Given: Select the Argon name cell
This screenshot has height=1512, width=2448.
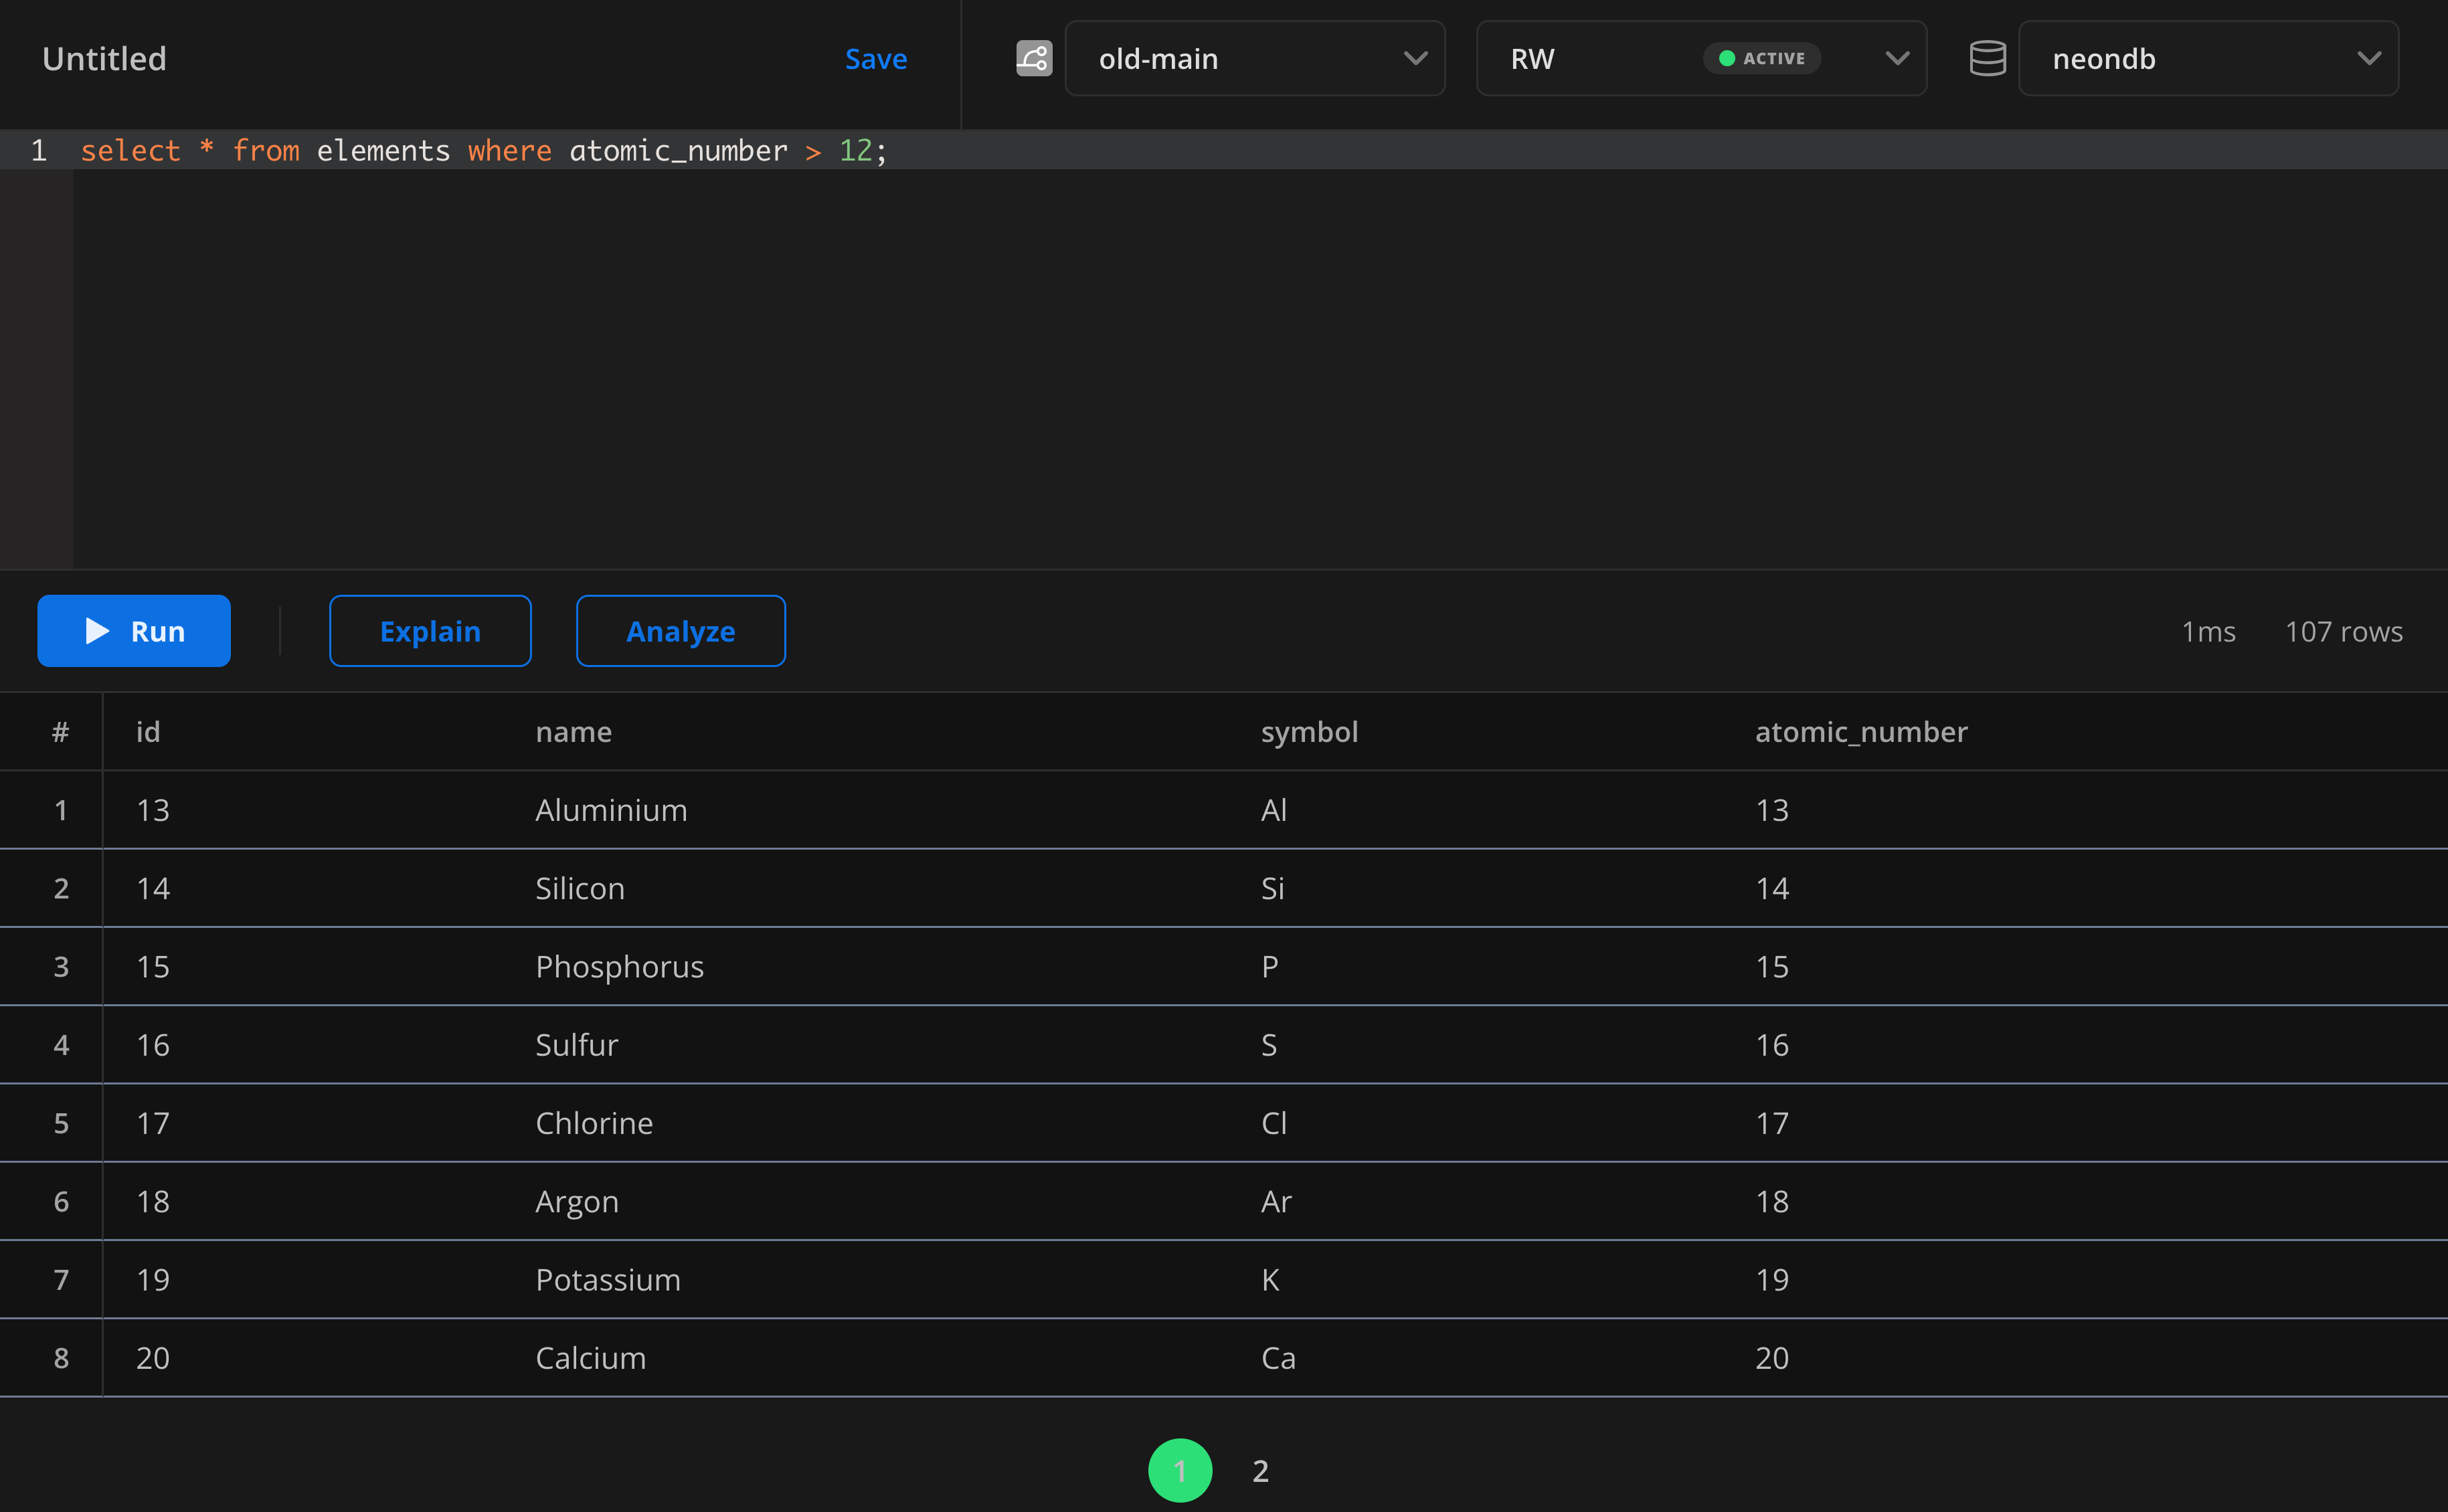Looking at the screenshot, I should [577, 1202].
